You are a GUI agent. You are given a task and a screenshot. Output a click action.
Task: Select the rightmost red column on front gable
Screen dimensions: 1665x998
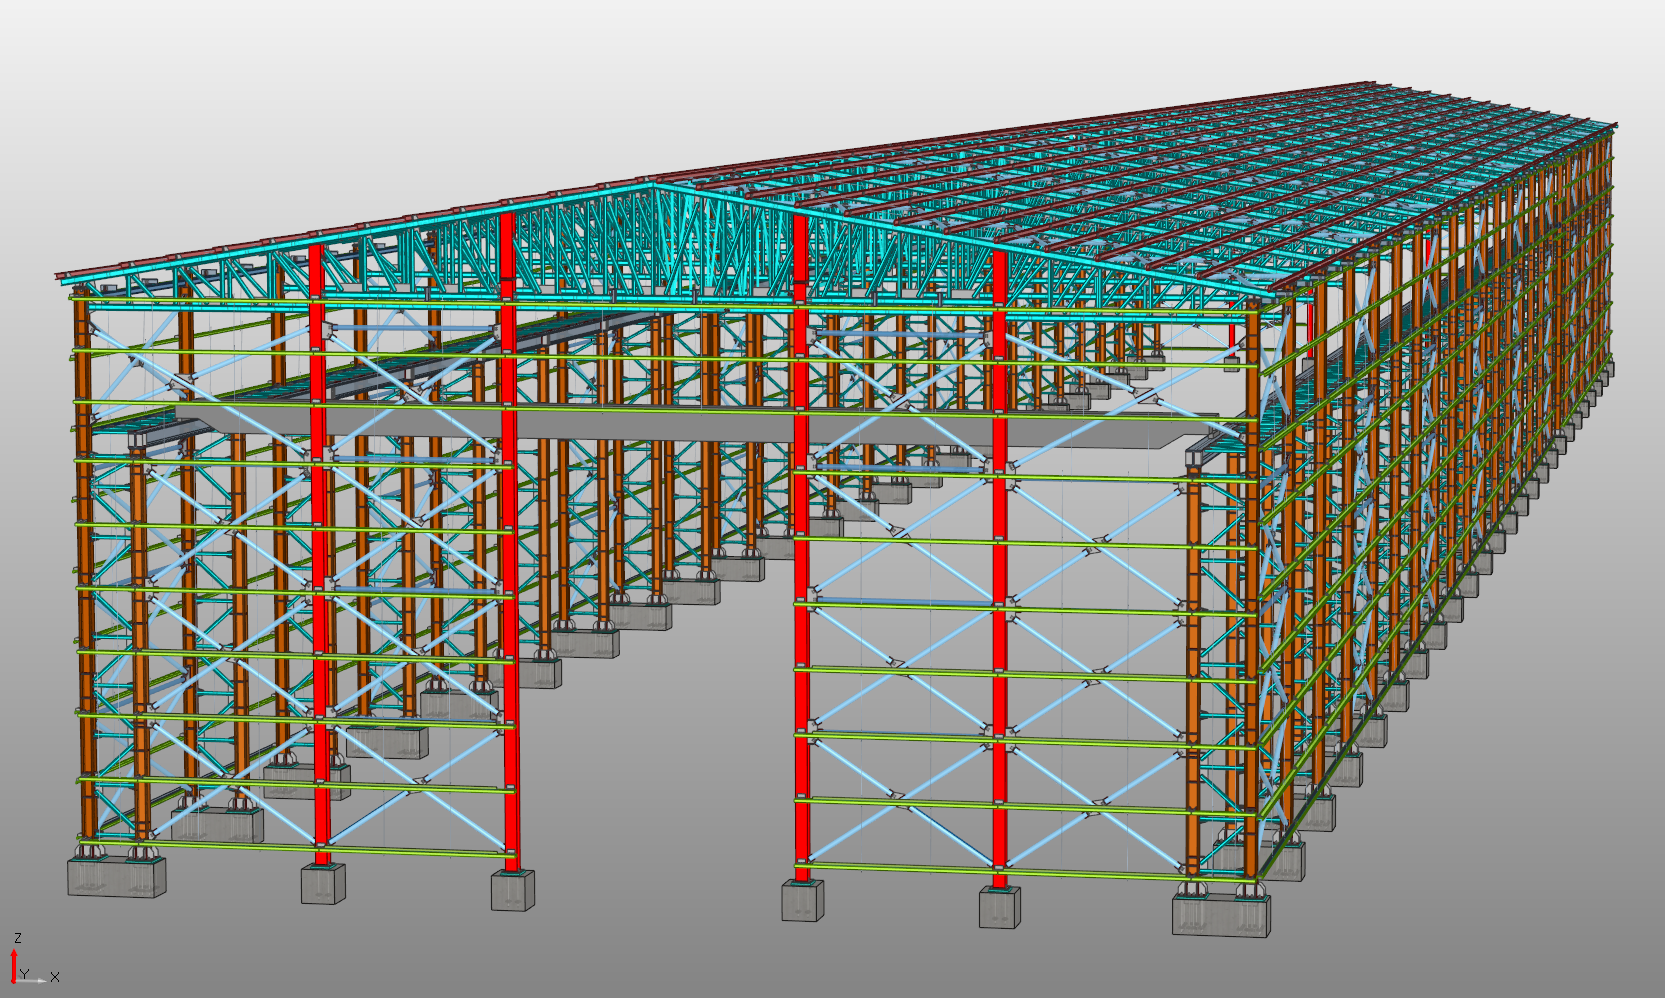(x=999, y=560)
